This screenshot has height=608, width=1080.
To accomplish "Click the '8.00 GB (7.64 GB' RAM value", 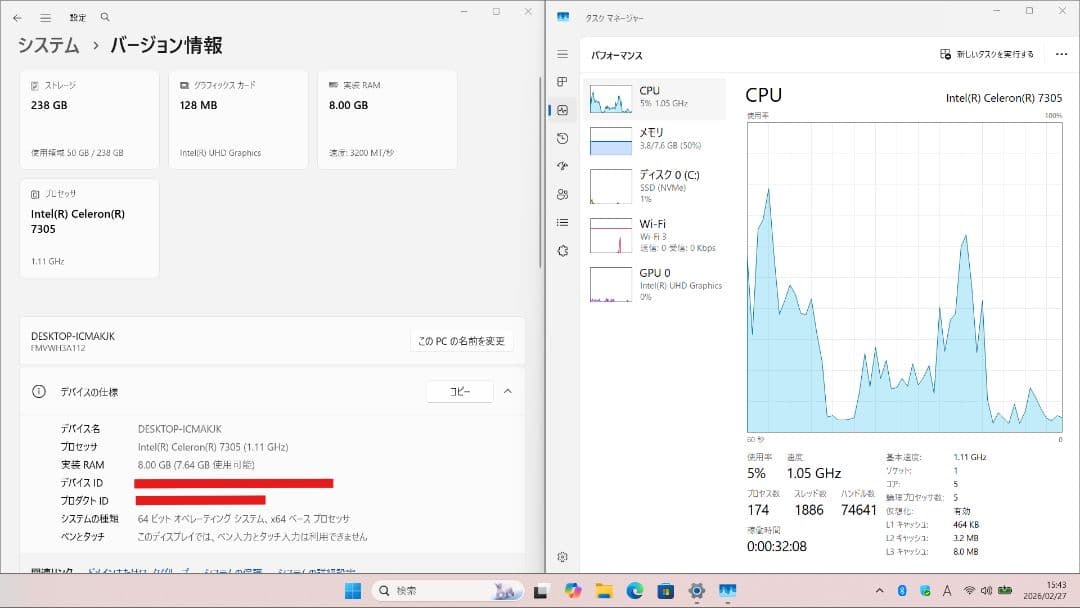I will tap(196, 465).
